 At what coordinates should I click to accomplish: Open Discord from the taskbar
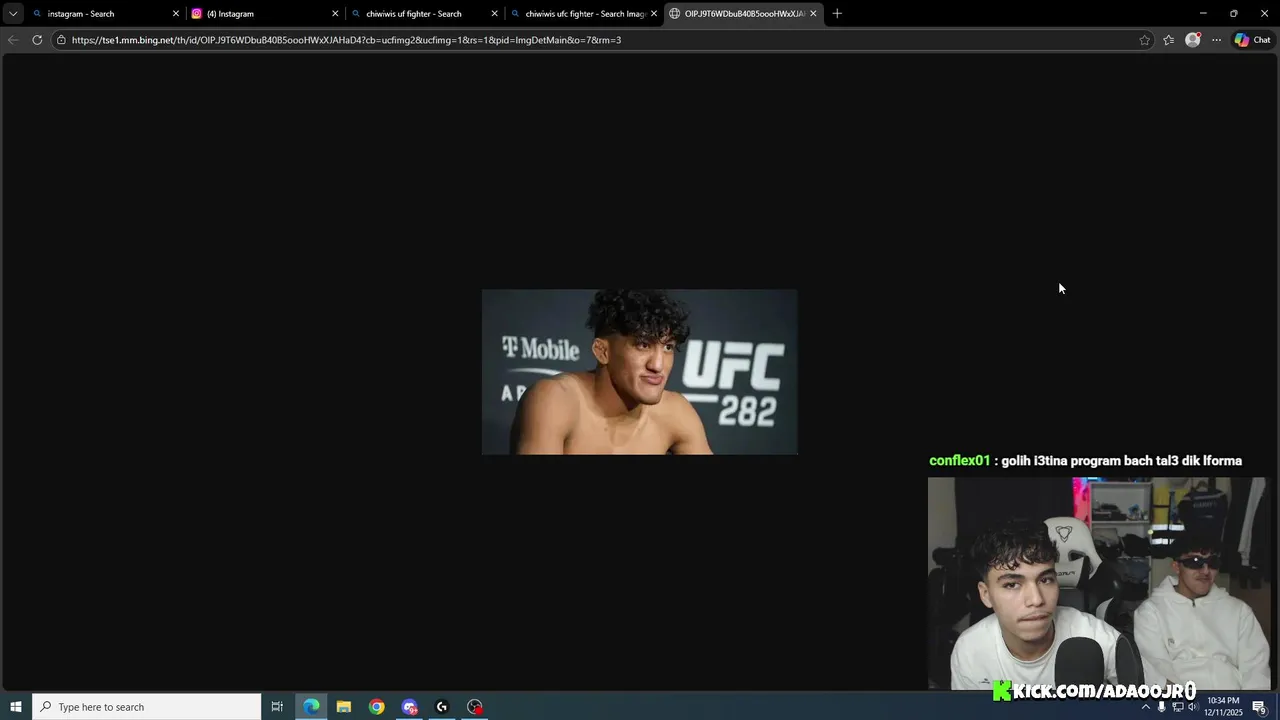[409, 707]
